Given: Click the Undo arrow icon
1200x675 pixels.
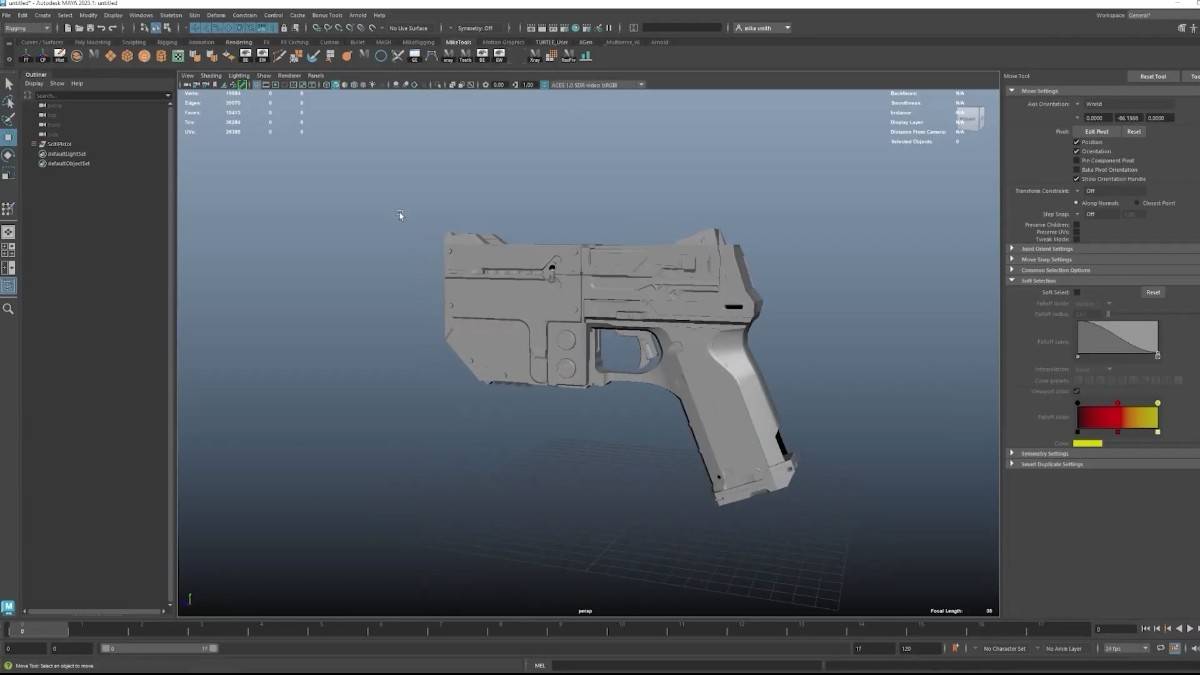Looking at the screenshot, I should (x=102, y=28).
